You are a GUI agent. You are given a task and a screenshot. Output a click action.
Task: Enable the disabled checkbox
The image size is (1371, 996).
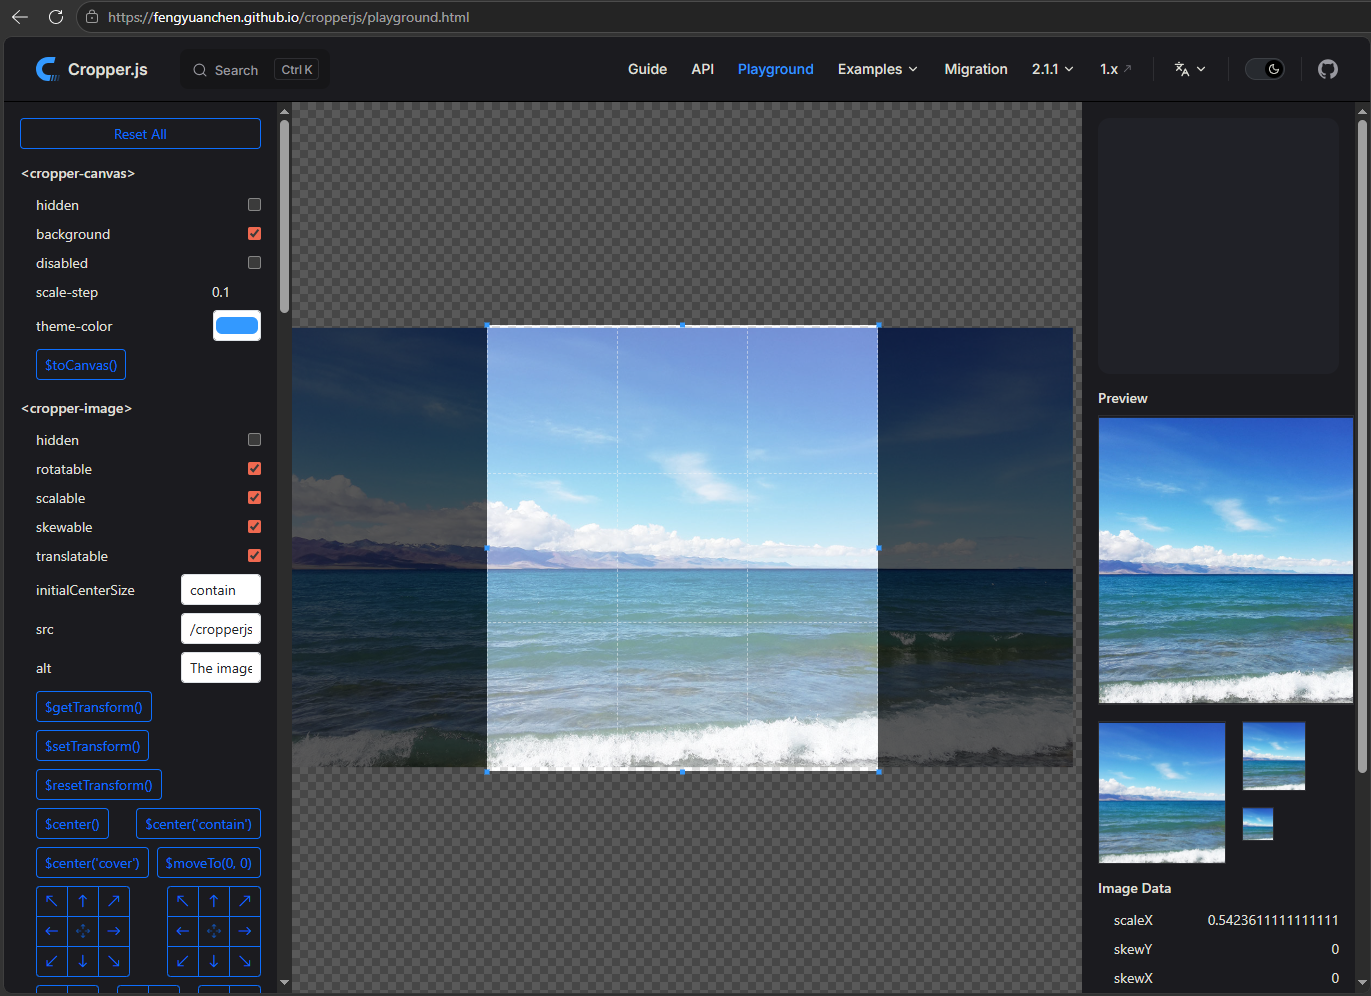coord(254,262)
